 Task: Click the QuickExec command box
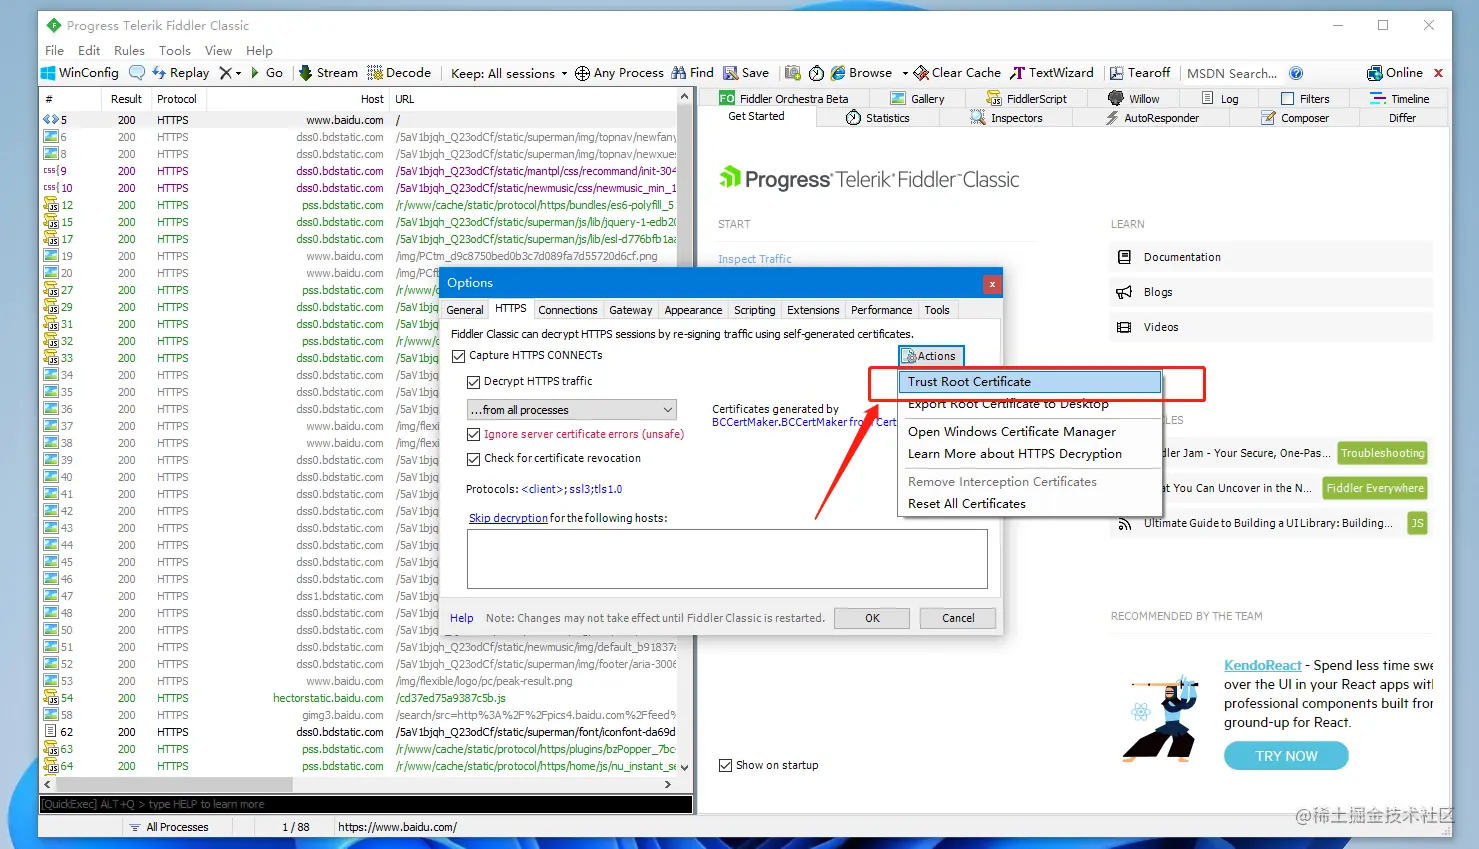[x=366, y=804]
